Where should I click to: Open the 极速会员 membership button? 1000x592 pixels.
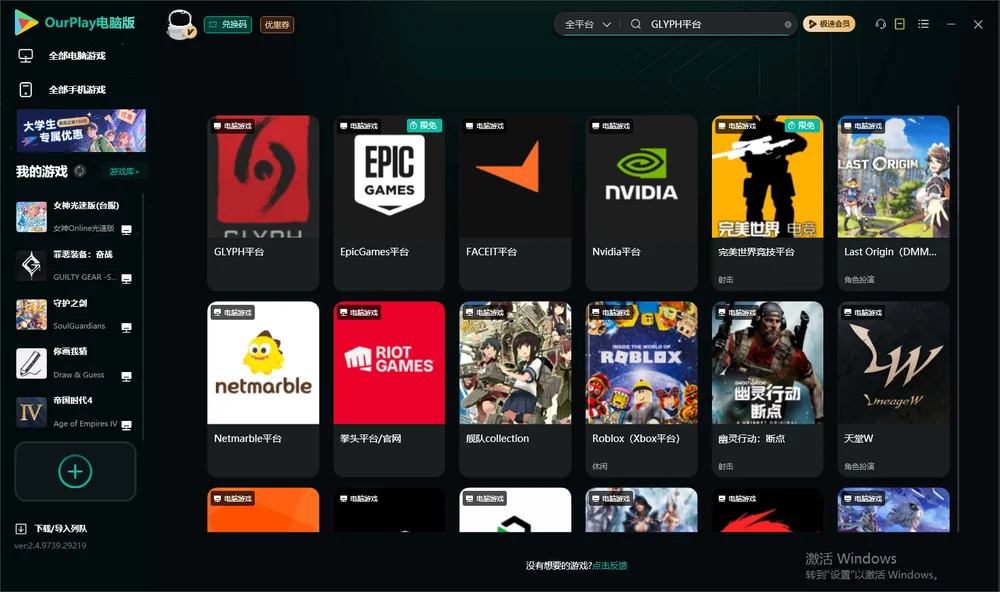pyautogui.click(x=829, y=24)
